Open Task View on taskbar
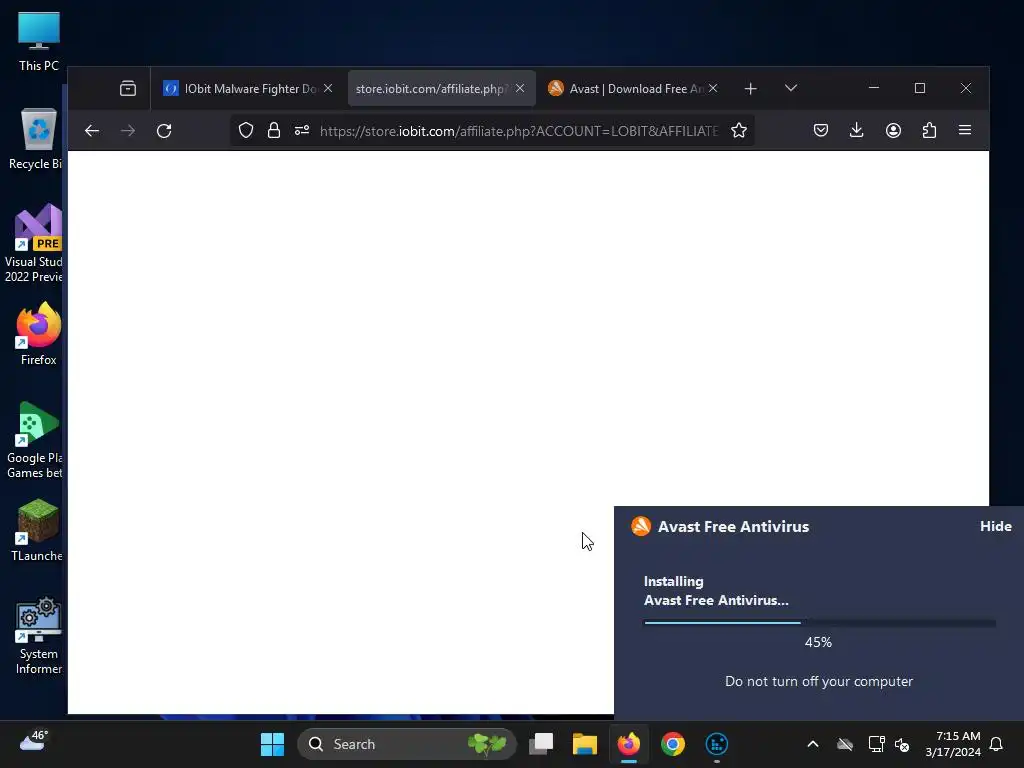This screenshot has width=1024, height=768. [541, 744]
